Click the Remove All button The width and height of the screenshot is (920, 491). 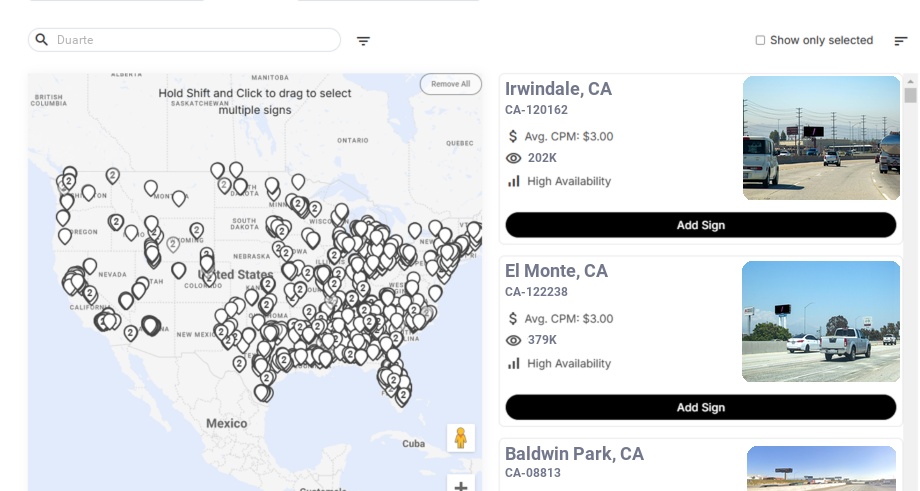click(x=450, y=84)
